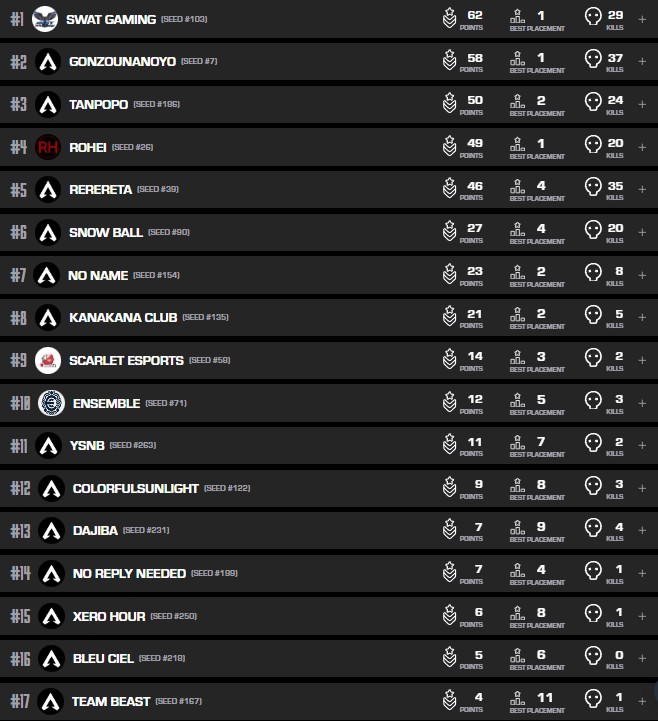Click the #4 rank number for Rohei
The height and width of the screenshot is (721, 658).
coord(18,147)
